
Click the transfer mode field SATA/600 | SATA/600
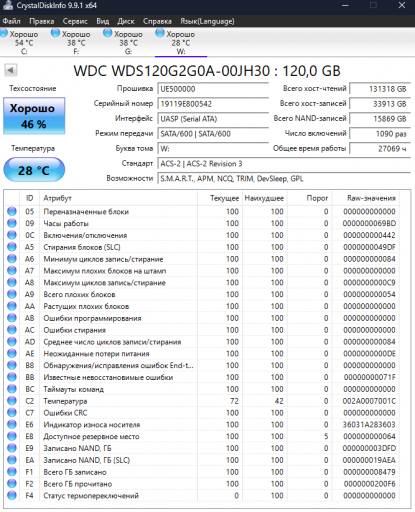(213, 134)
